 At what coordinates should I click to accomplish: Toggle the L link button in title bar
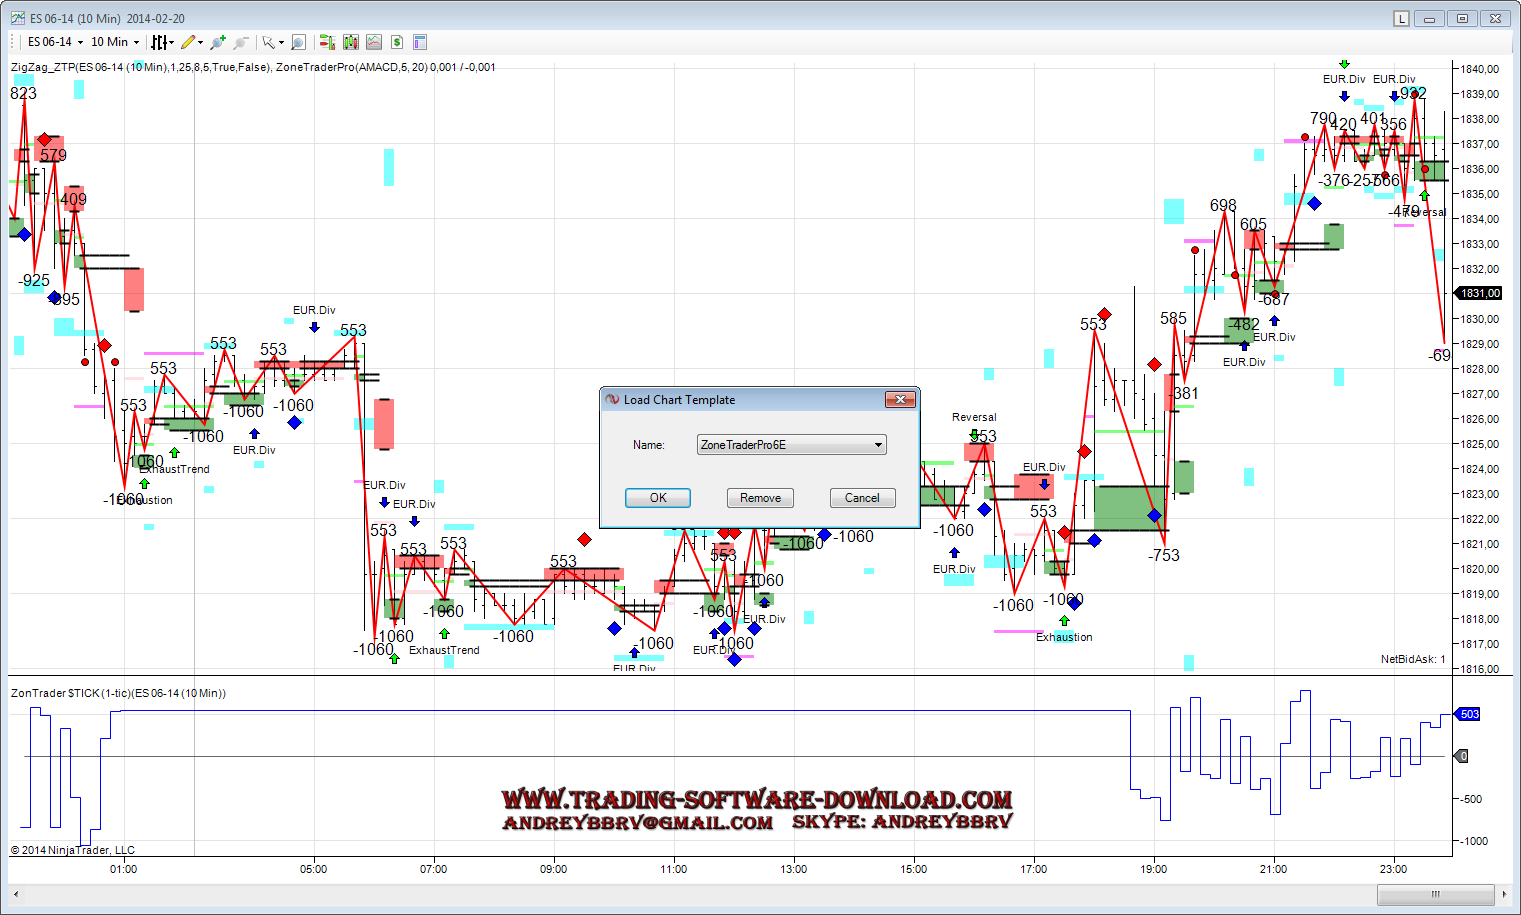(x=1401, y=19)
